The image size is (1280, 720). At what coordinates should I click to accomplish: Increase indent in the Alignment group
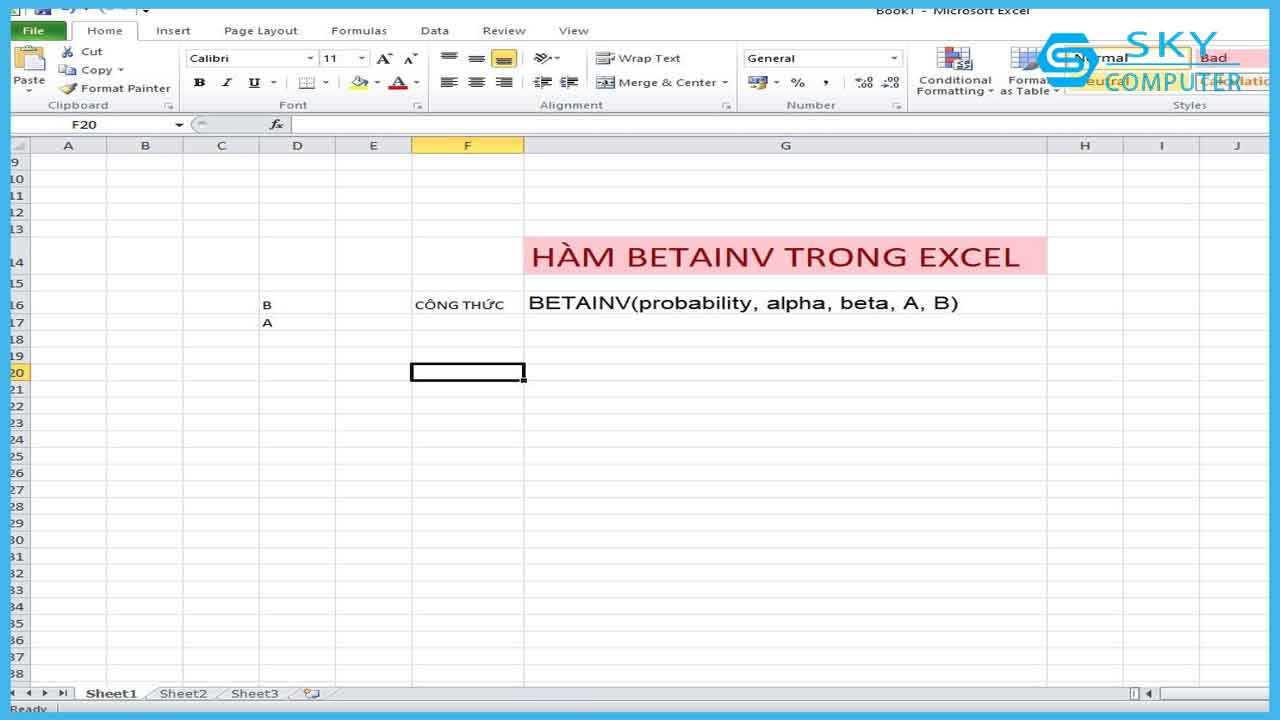[571, 83]
